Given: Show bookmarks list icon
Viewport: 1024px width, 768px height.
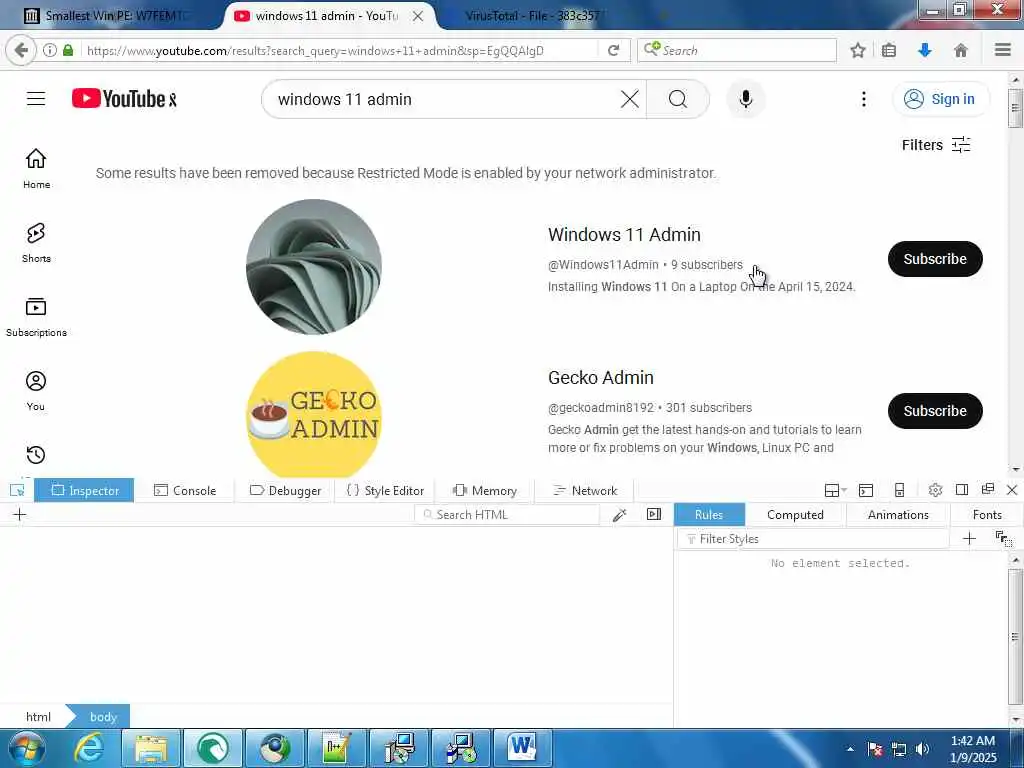Looking at the screenshot, I should click(x=889, y=50).
